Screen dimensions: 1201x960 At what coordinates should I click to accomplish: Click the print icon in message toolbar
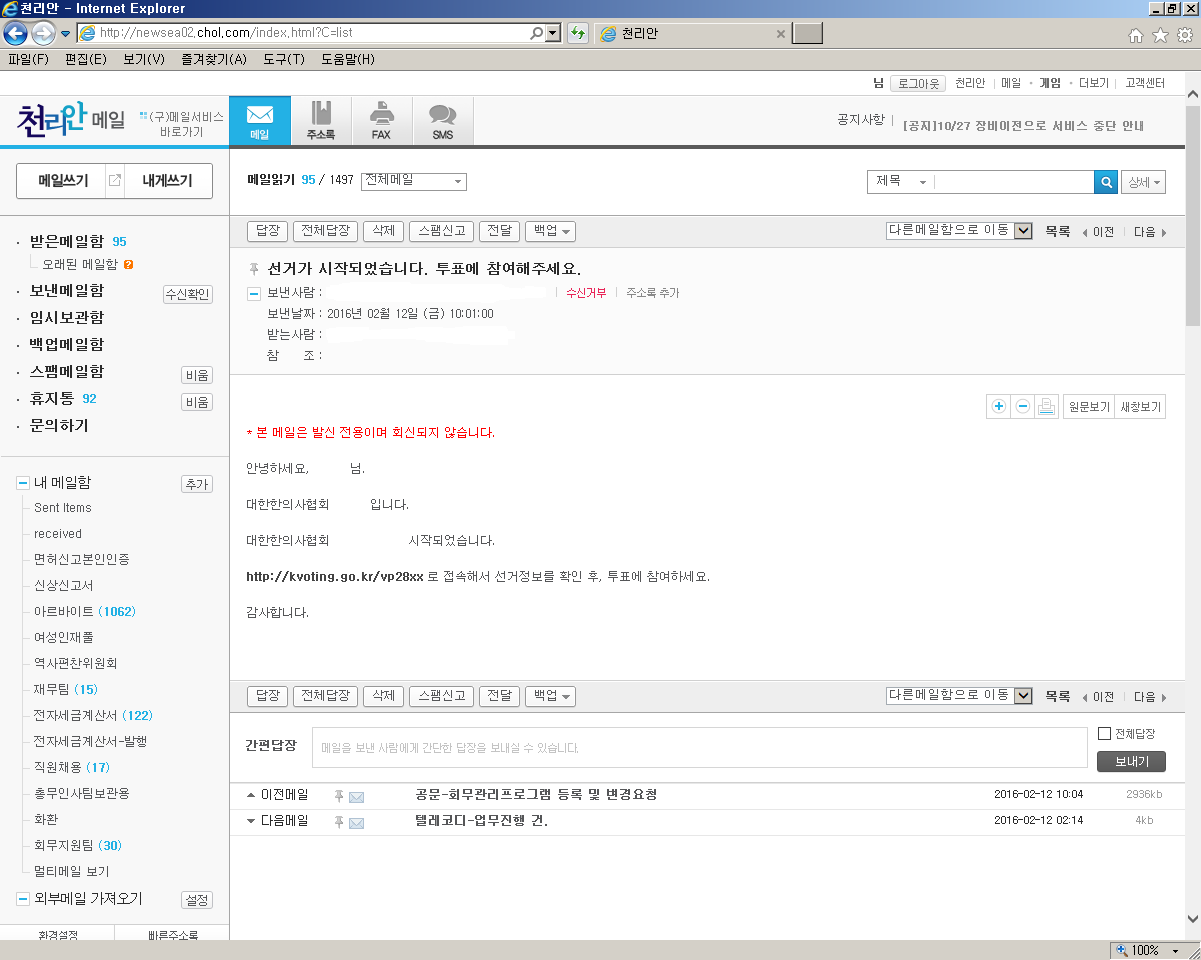[x=1047, y=406]
